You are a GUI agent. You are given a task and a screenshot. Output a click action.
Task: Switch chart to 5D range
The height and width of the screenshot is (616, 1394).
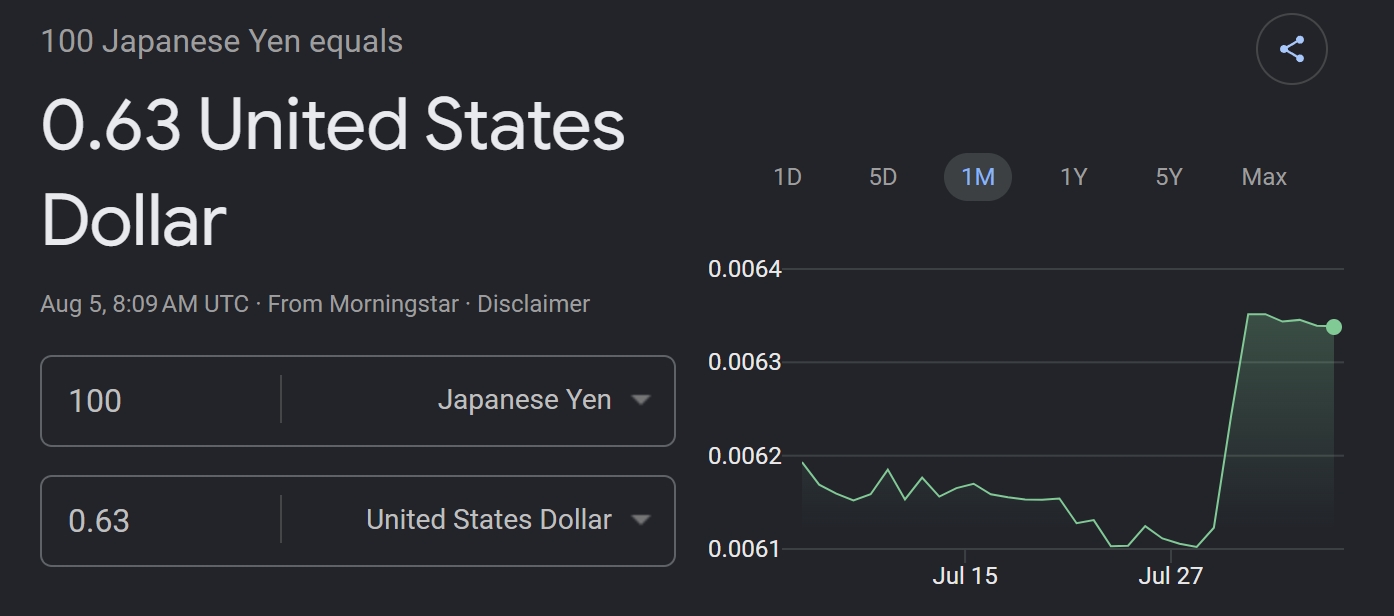[x=883, y=177]
